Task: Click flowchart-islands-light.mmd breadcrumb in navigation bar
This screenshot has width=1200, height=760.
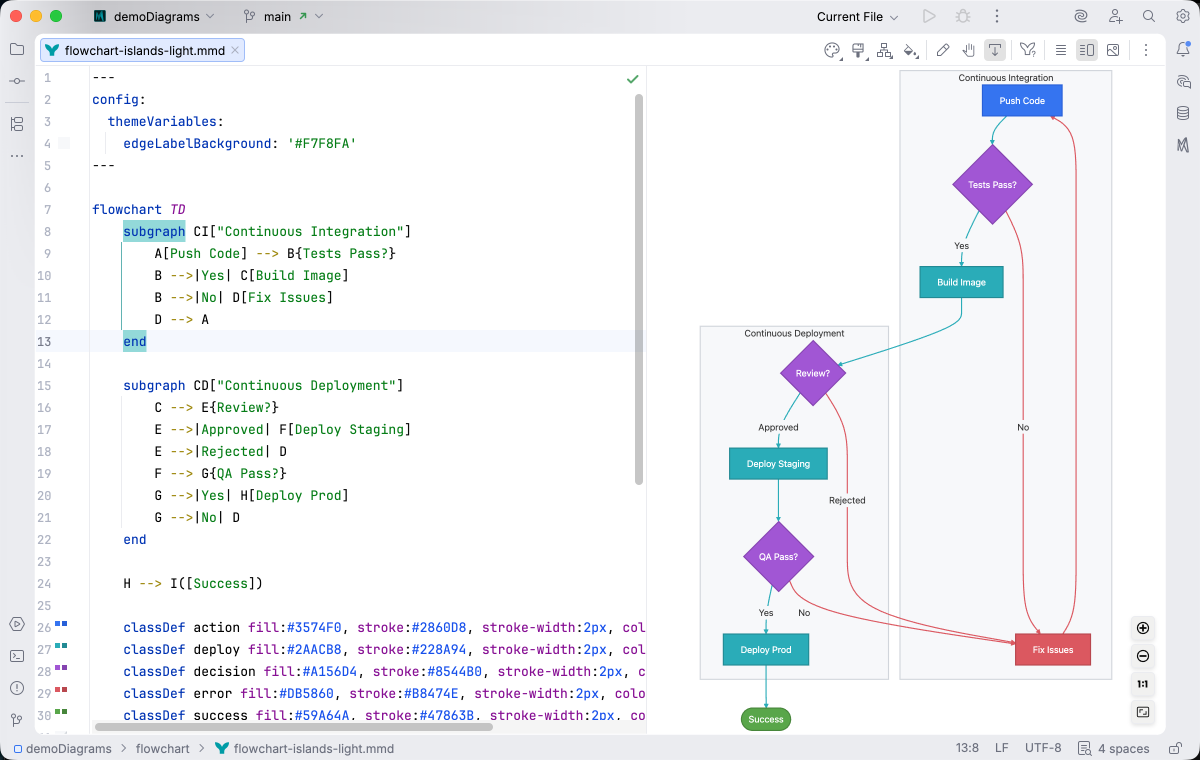Action: pyautogui.click(x=304, y=748)
